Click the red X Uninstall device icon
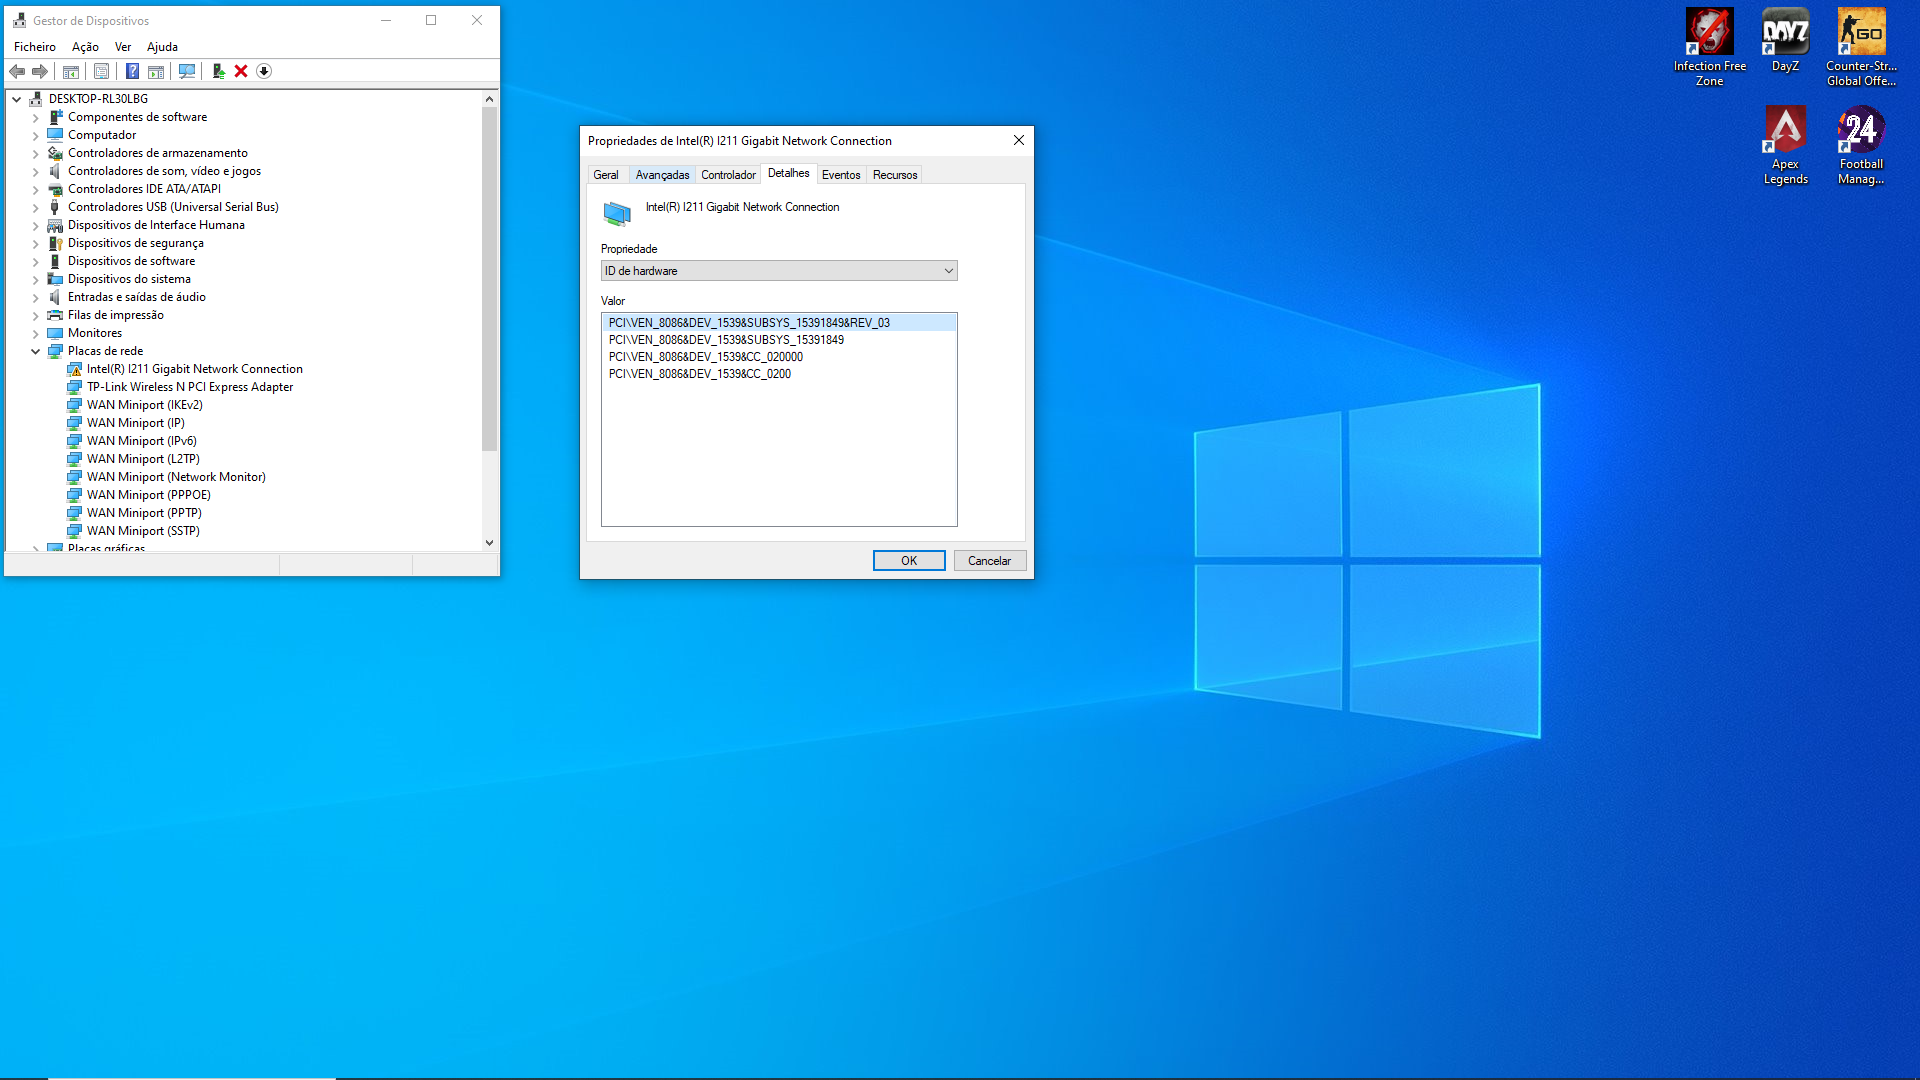This screenshot has height=1080, width=1920. click(x=241, y=71)
